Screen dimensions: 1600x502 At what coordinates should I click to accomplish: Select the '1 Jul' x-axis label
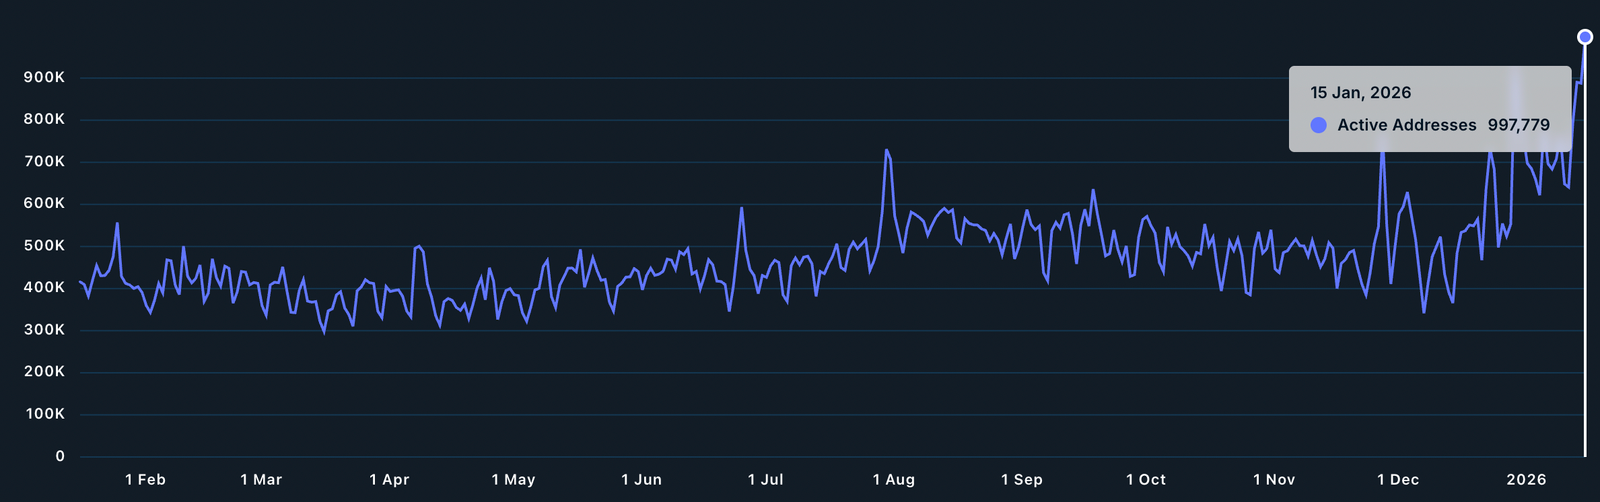765,480
